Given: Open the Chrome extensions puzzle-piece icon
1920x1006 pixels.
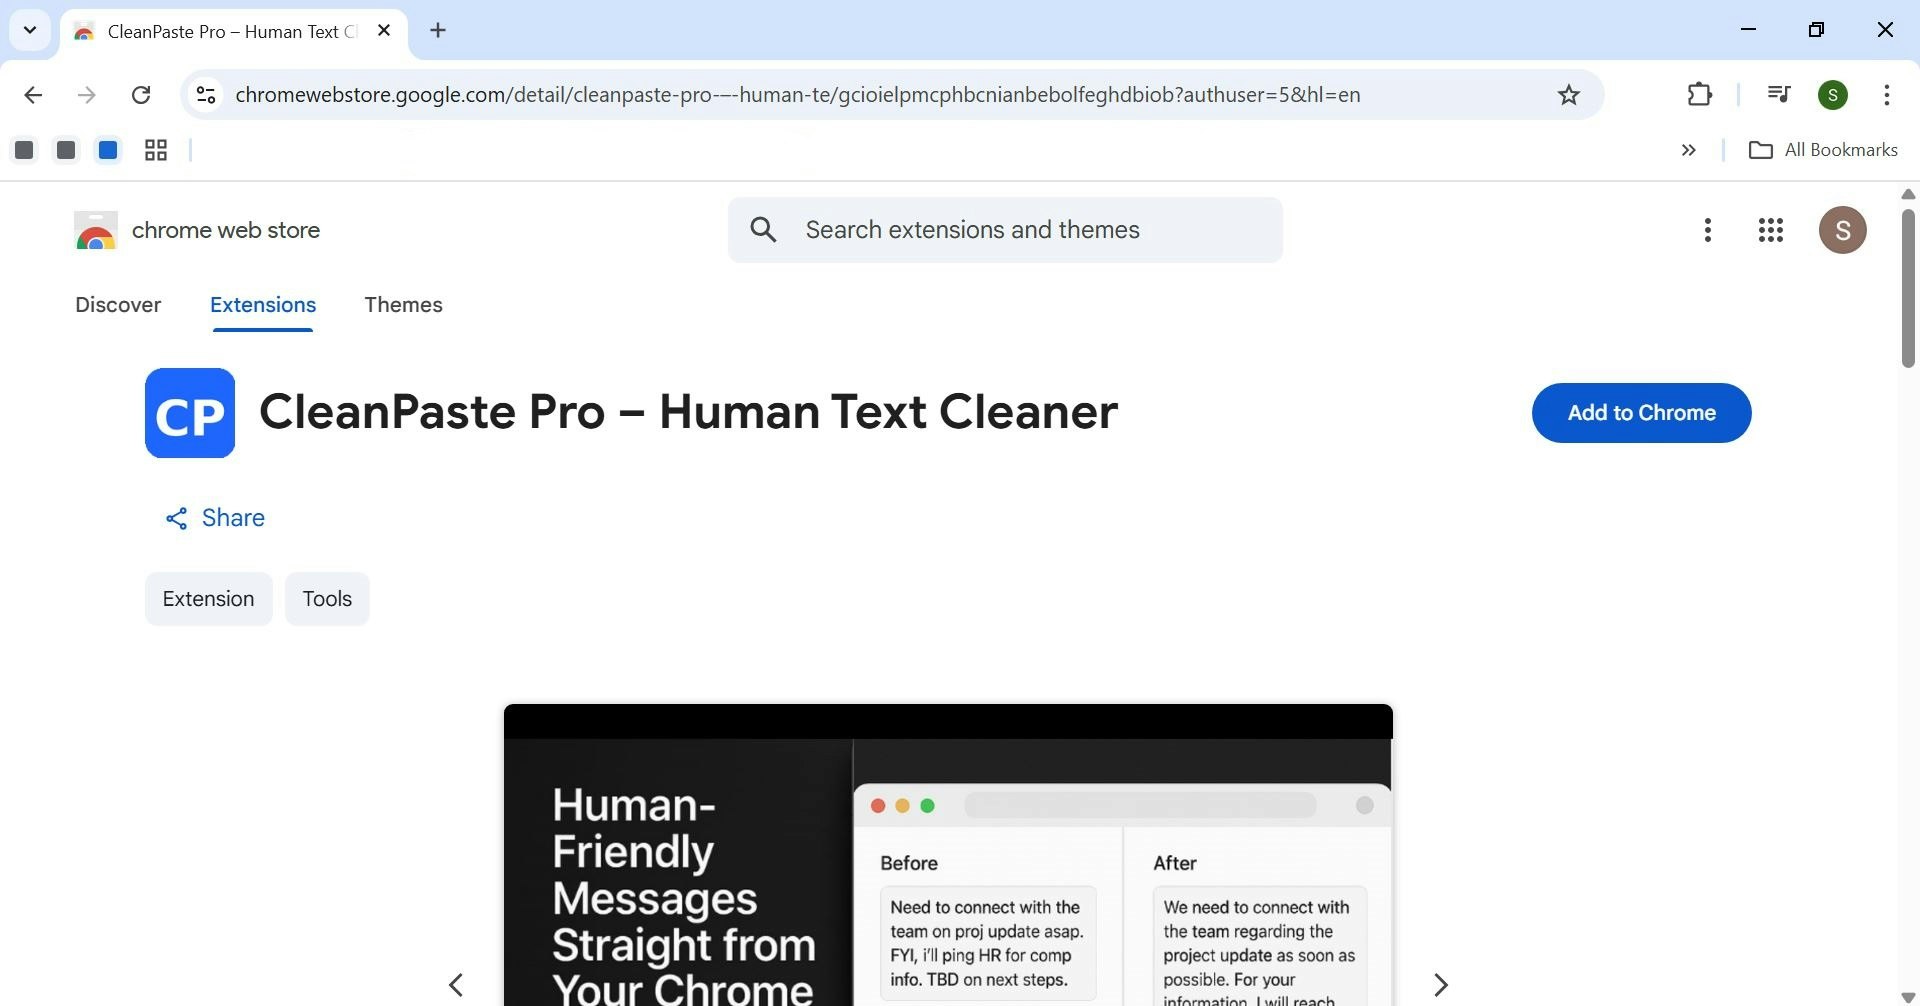Looking at the screenshot, I should pos(1699,94).
